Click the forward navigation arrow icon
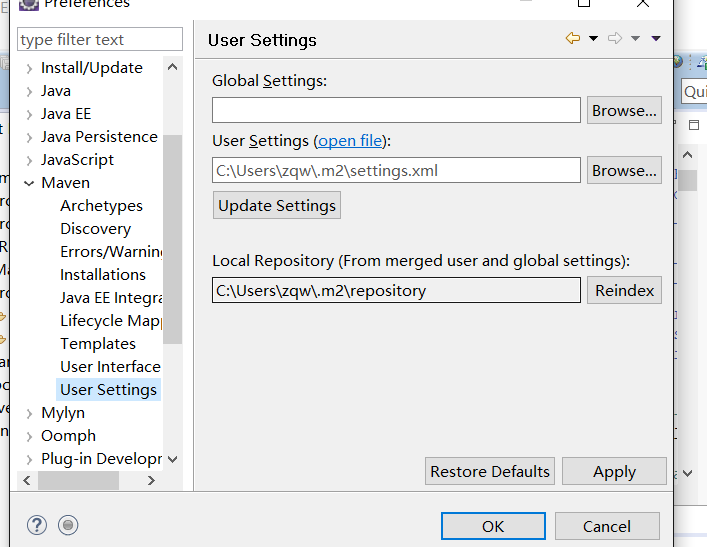This screenshot has height=547, width=707. point(615,39)
